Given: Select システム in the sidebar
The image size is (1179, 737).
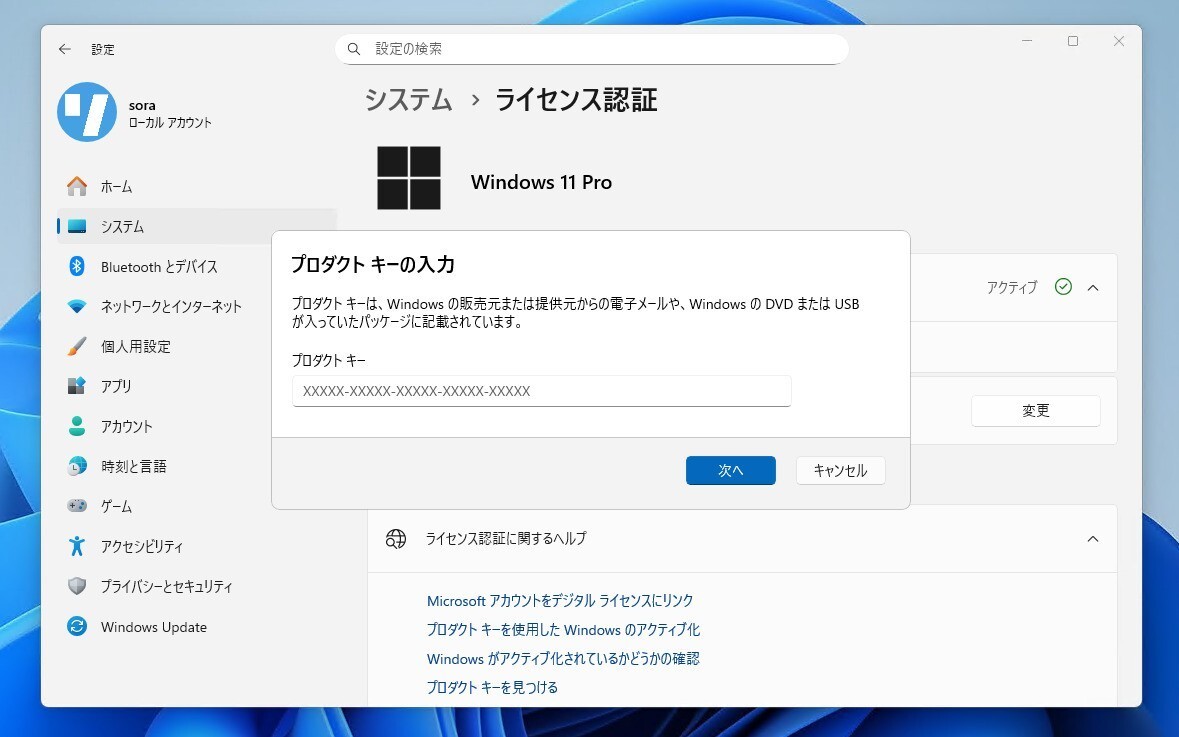Looking at the screenshot, I should [x=197, y=226].
